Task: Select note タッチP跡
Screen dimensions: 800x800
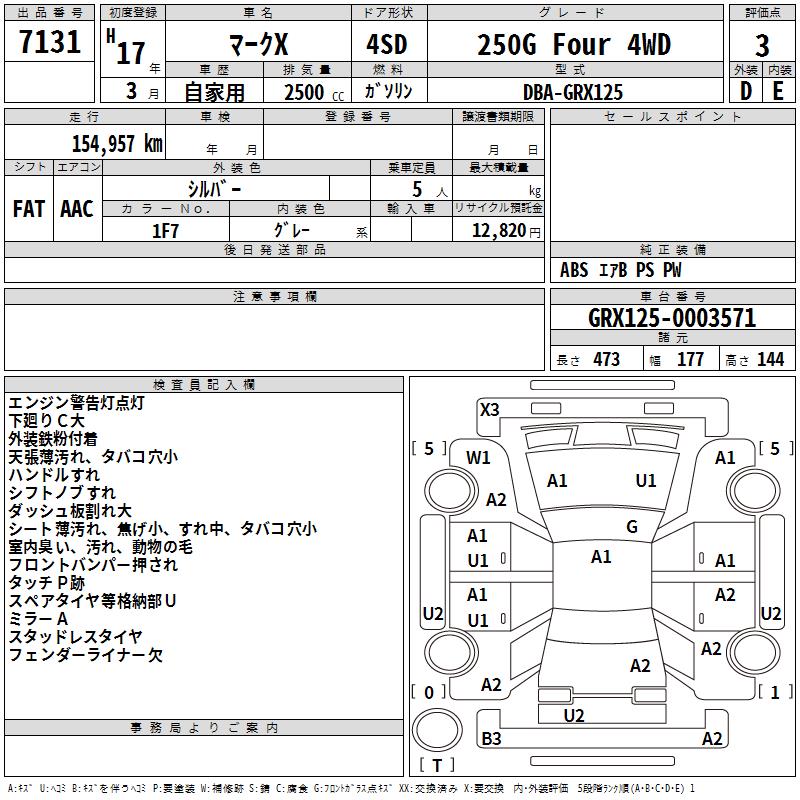Action: tap(46, 583)
